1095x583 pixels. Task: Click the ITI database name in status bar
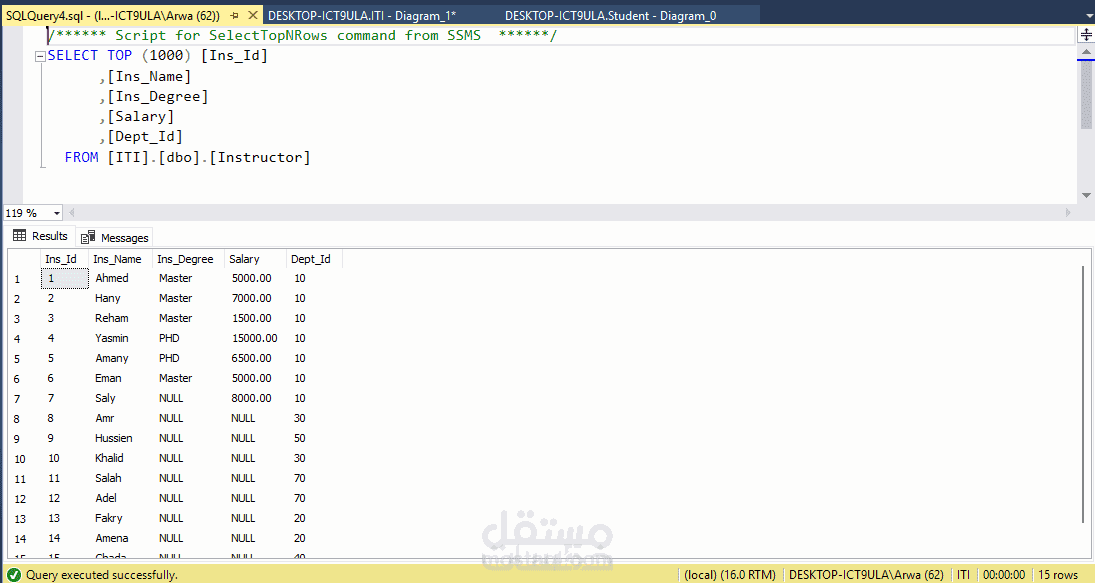963,575
